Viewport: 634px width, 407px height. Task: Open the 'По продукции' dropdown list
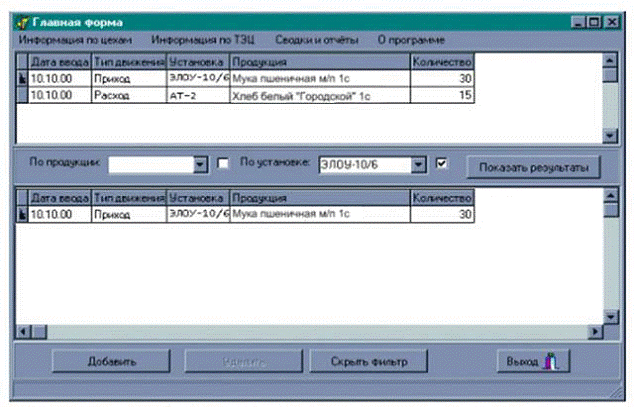tap(200, 164)
